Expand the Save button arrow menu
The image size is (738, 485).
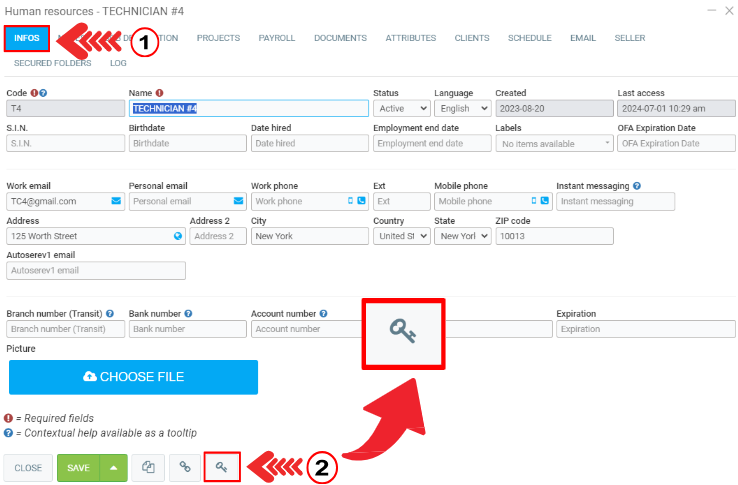(x=114, y=467)
